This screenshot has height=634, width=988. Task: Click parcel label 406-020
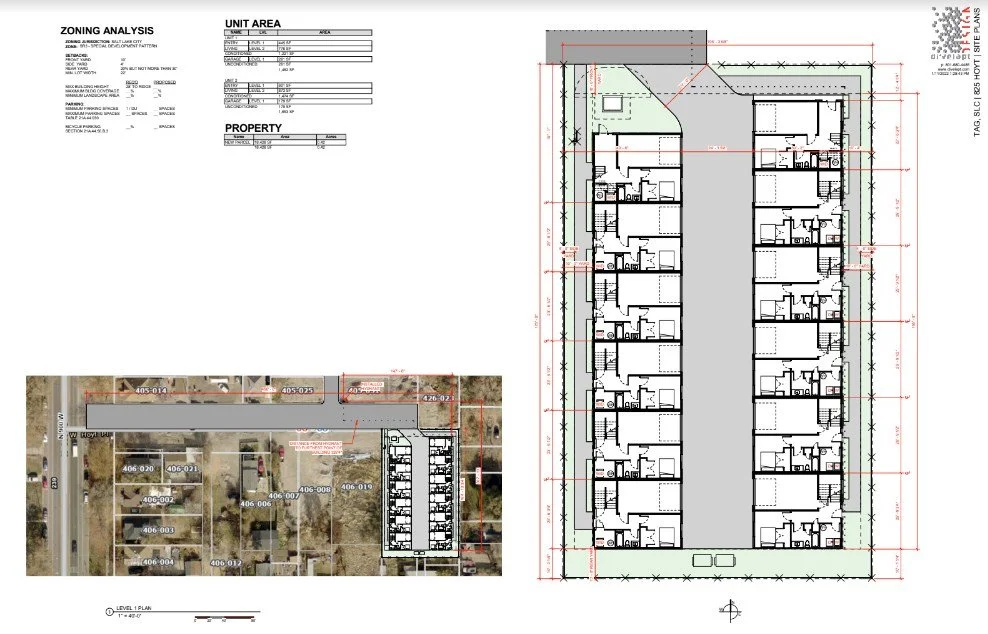pyautogui.click(x=137, y=469)
